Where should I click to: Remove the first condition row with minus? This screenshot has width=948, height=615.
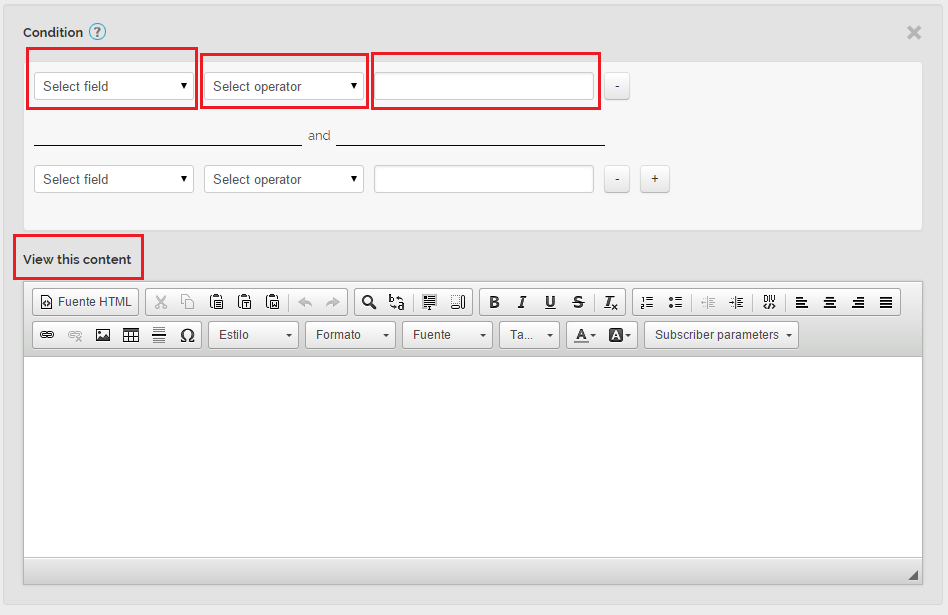click(617, 86)
